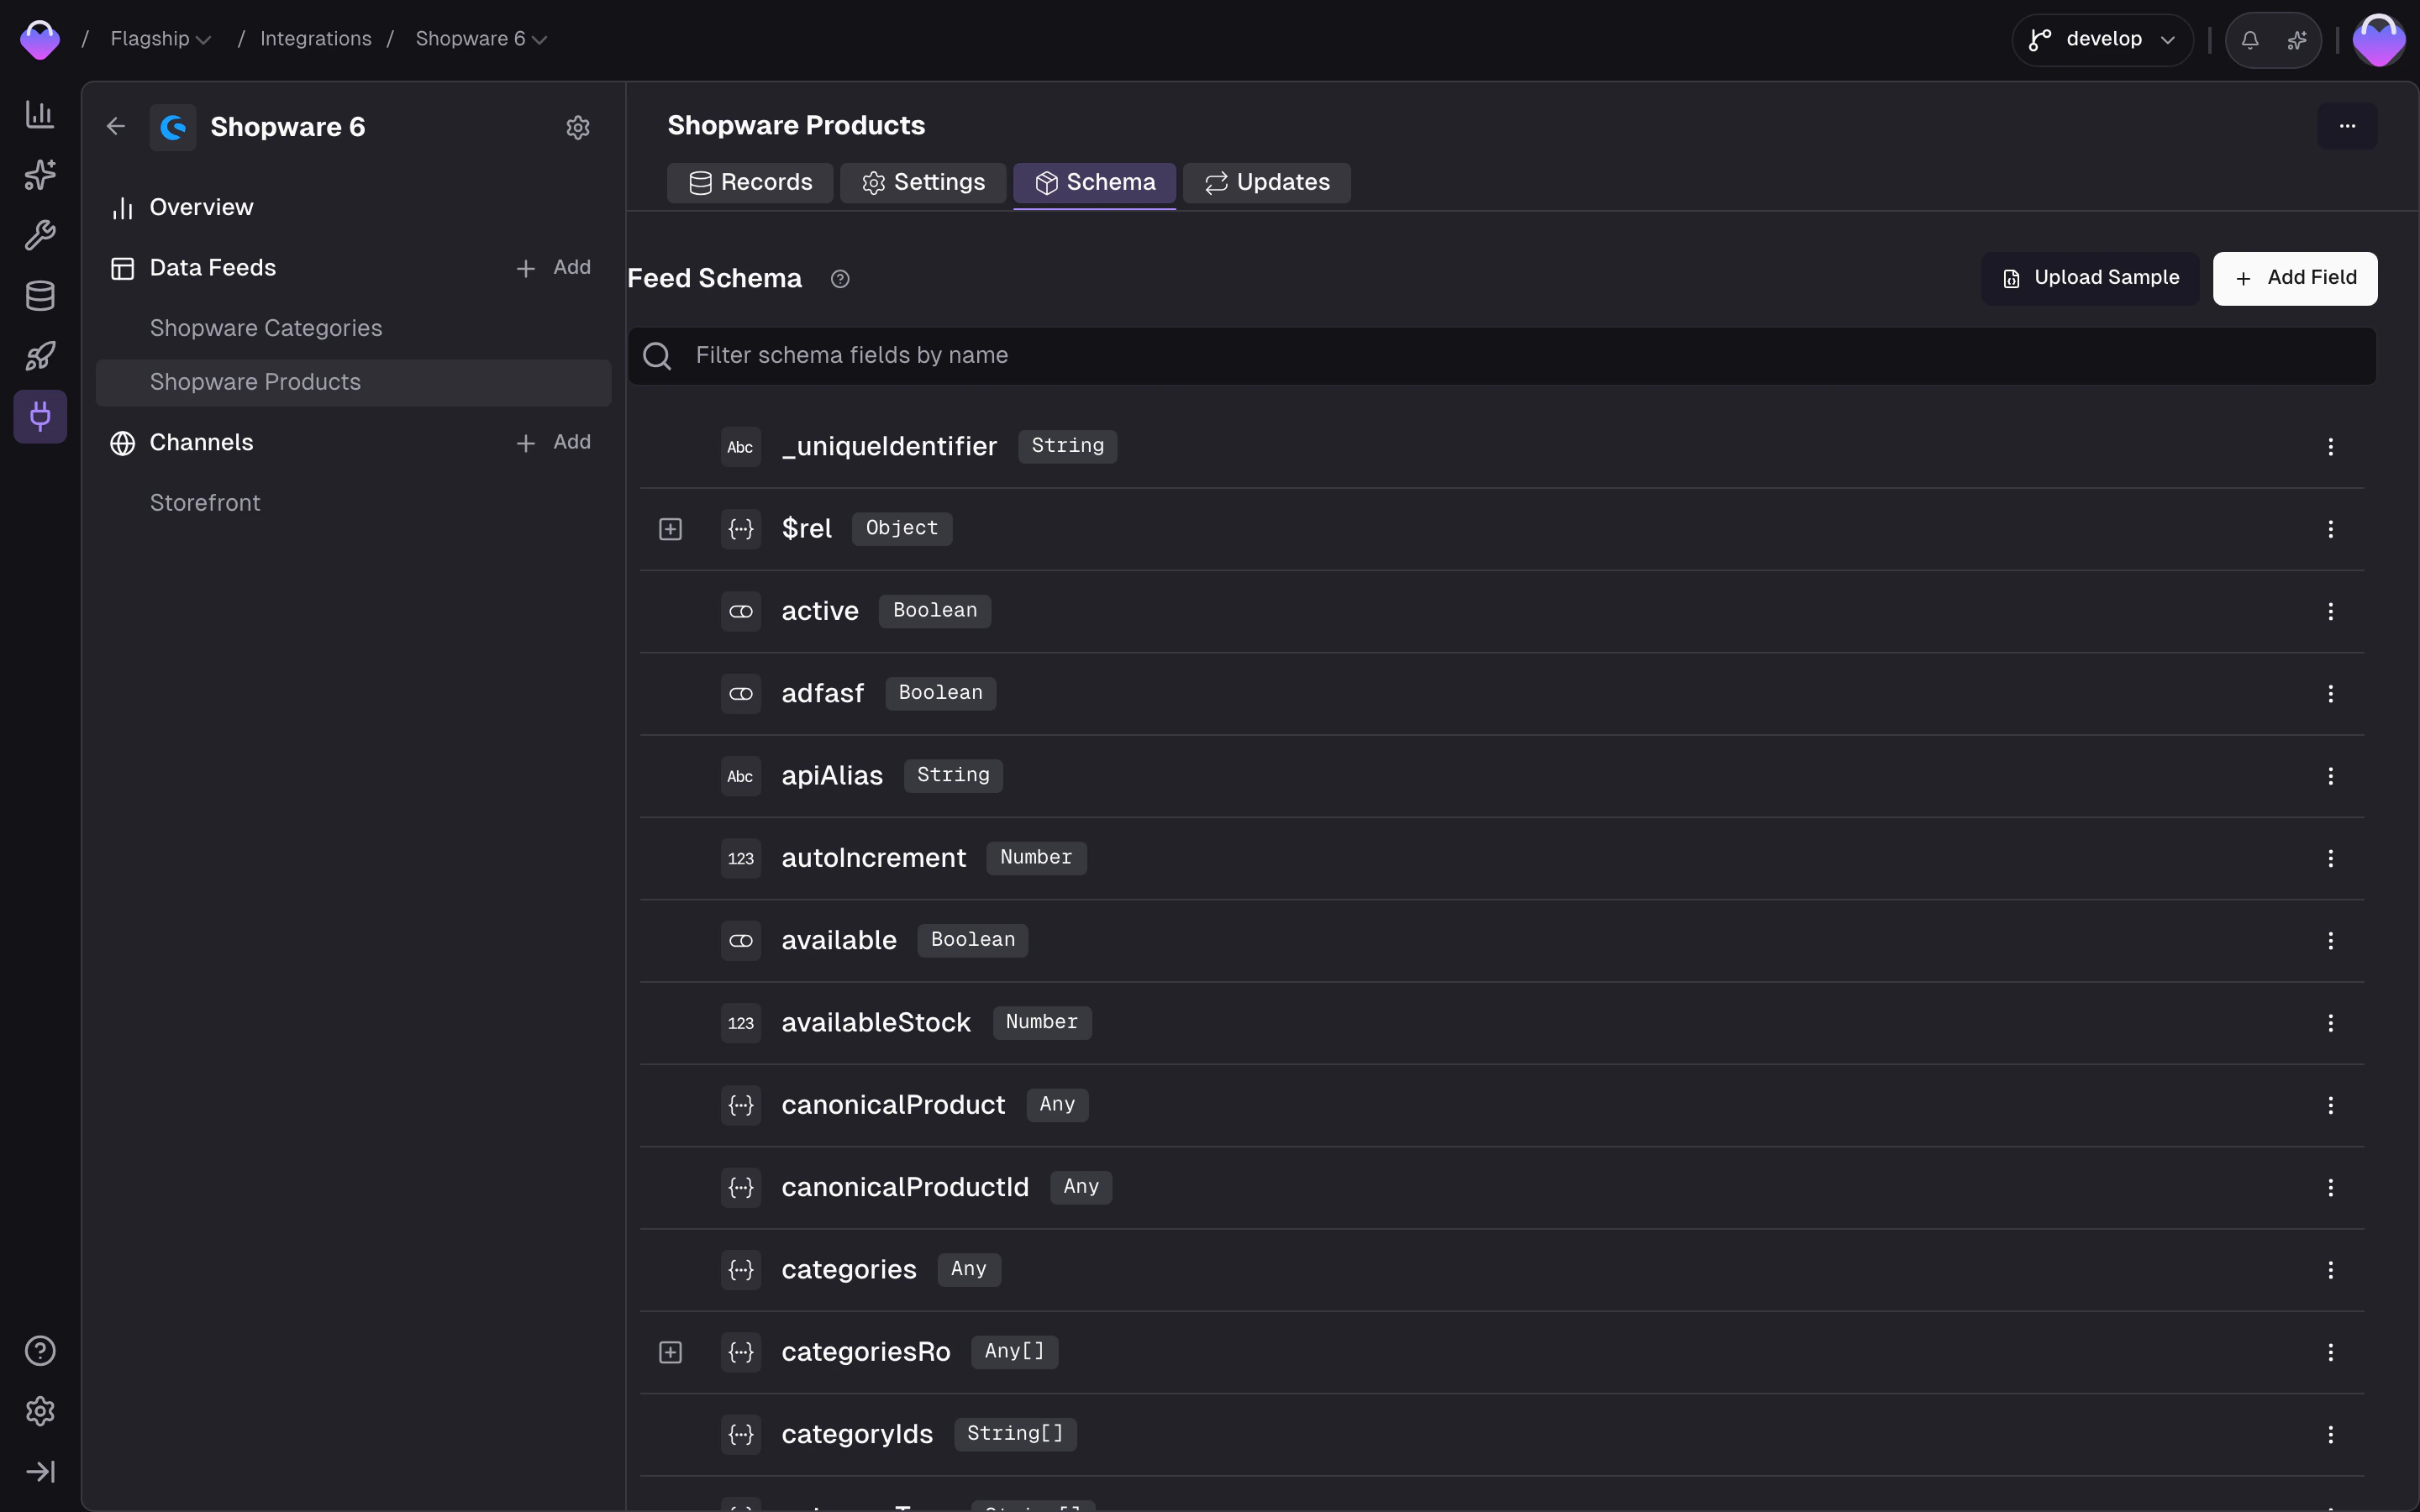
Task: Open the Integrations breadcrumb link
Action: coord(316,39)
